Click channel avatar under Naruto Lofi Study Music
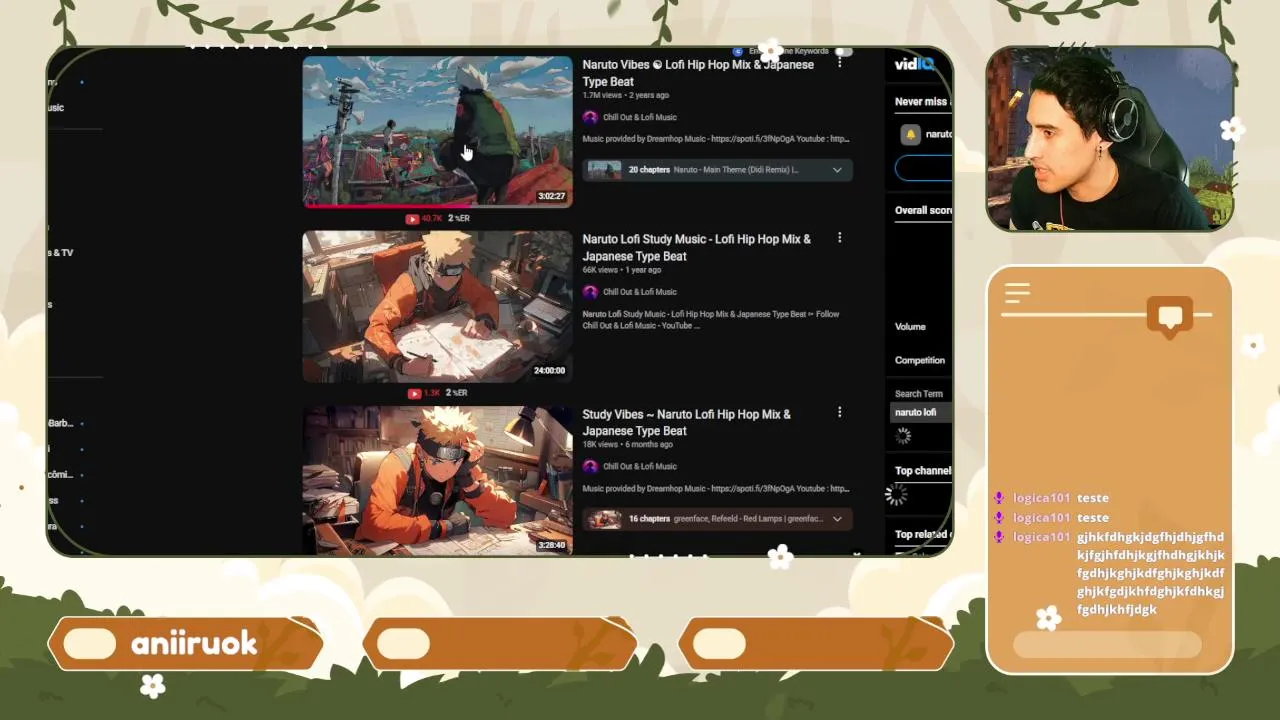The image size is (1280, 720). click(590, 292)
